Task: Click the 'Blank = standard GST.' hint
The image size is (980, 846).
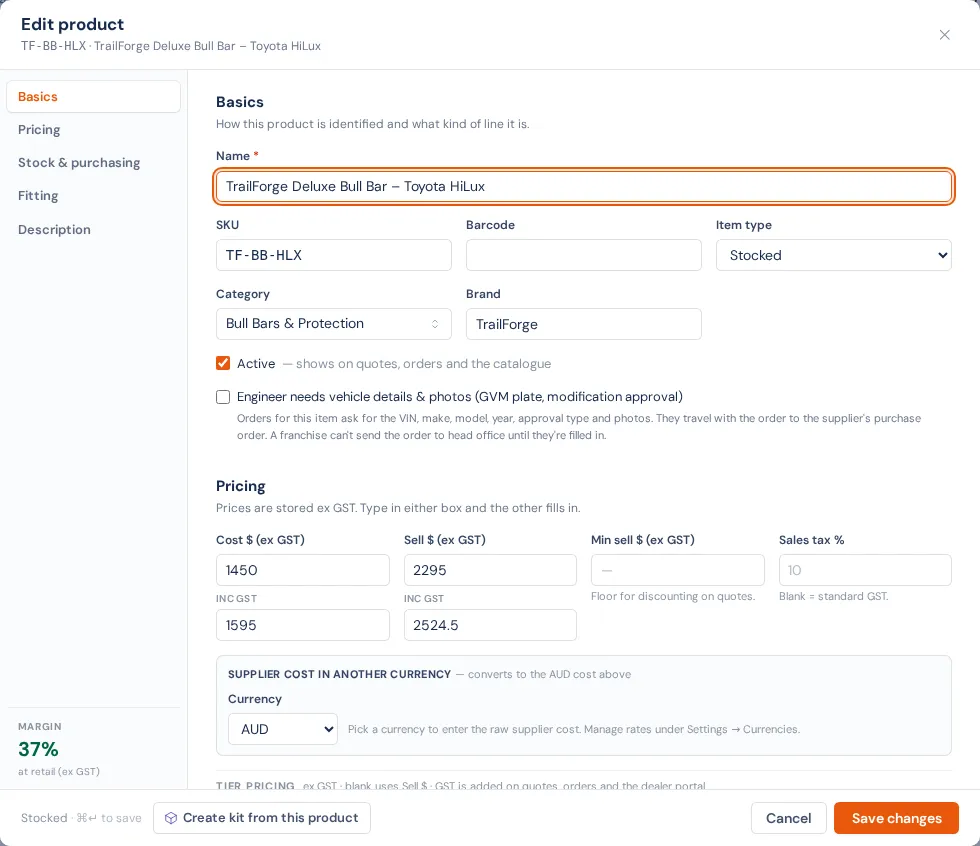Action: coord(834,596)
